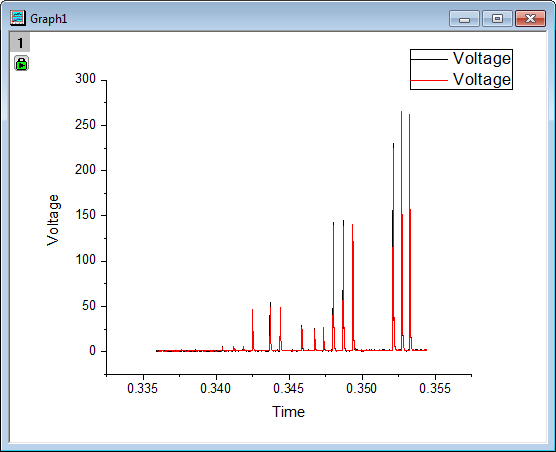Viewport: 556px width, 452px height.
Task: Click Y-axis tick label 250
Action: [x=85, y=124]
